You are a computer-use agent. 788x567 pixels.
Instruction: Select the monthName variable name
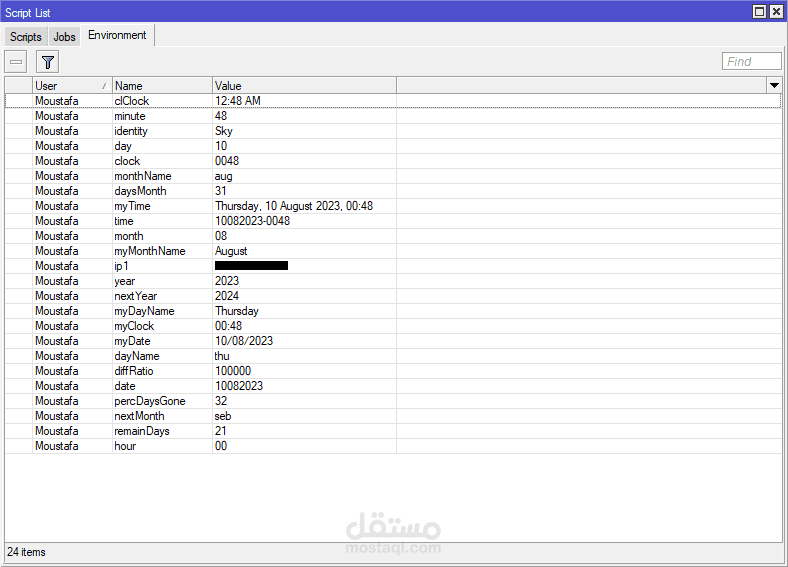(x=143, y=176)
